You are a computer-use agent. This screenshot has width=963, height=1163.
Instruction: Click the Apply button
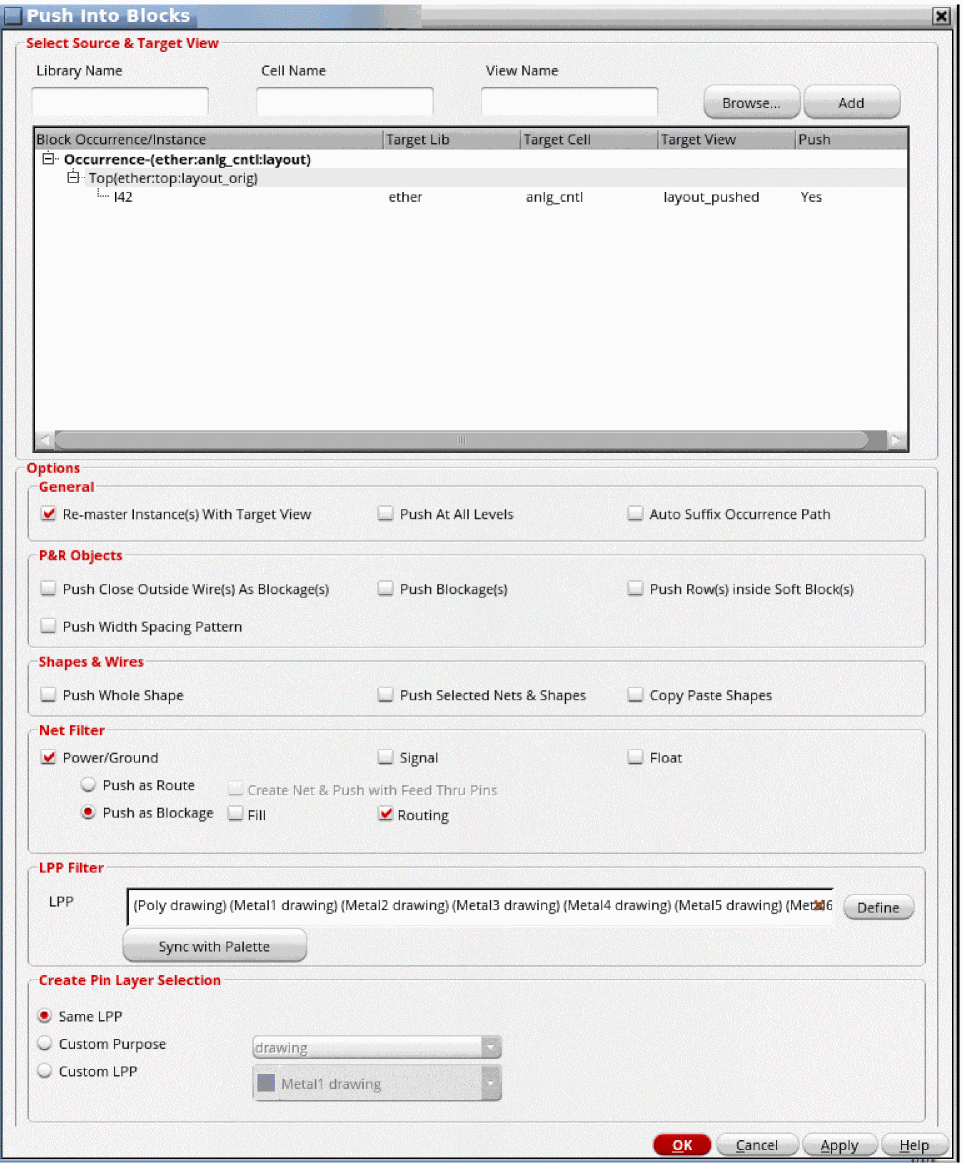839,1144
